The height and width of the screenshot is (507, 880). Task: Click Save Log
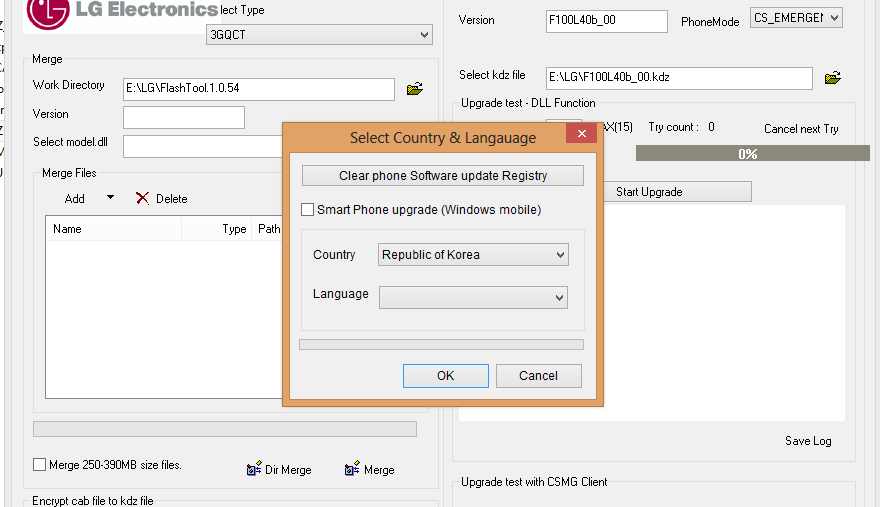click(x=808, y=441)
